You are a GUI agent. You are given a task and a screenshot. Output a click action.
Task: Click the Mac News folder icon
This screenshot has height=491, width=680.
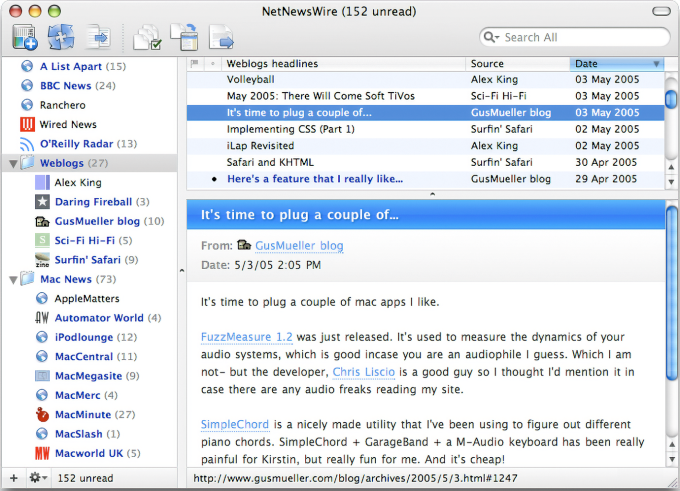[27, 278]
